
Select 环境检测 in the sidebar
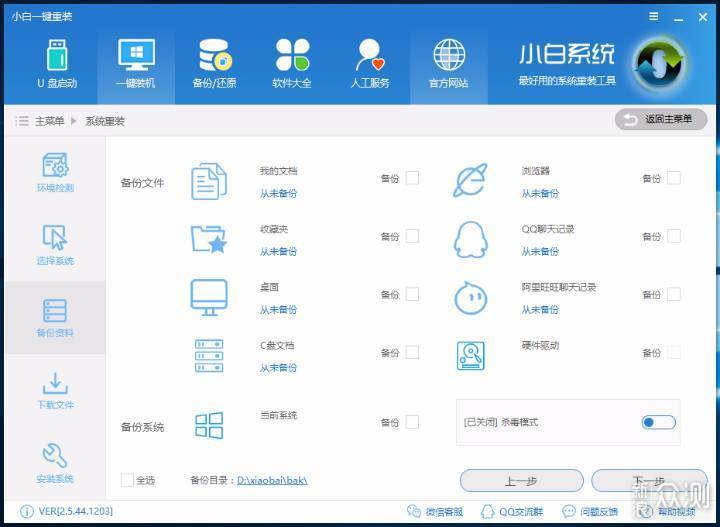[x=55, y=173]
